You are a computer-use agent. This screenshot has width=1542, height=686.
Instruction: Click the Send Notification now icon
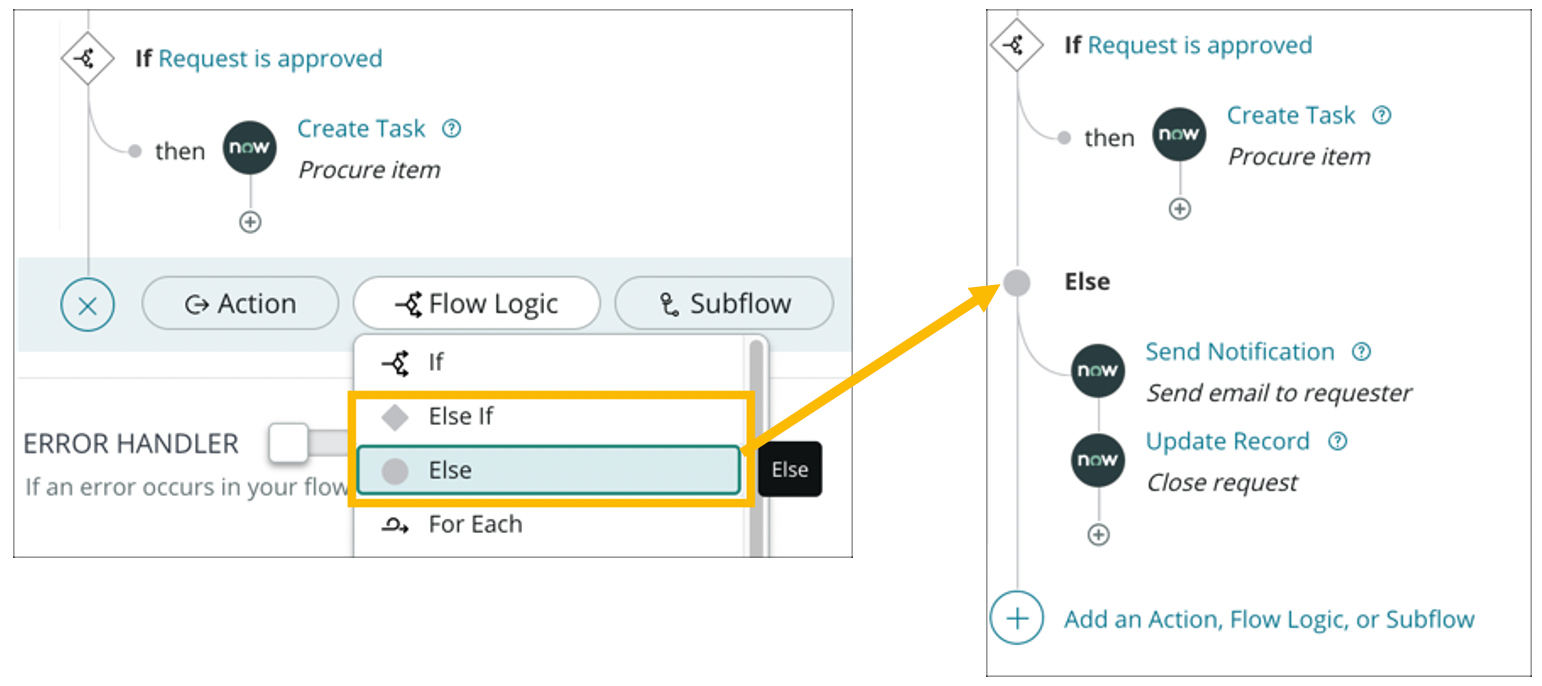[1097, 371]
